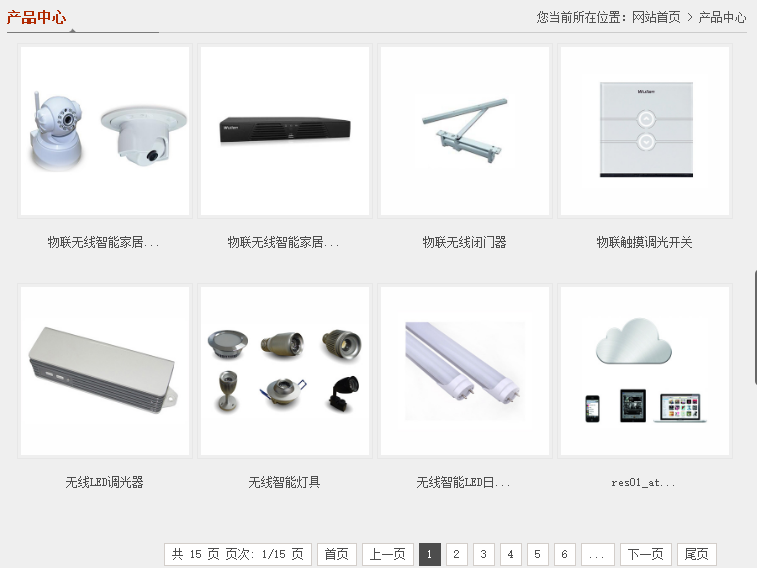Open the 物联无线闭门器 product link

click(464, 242)
